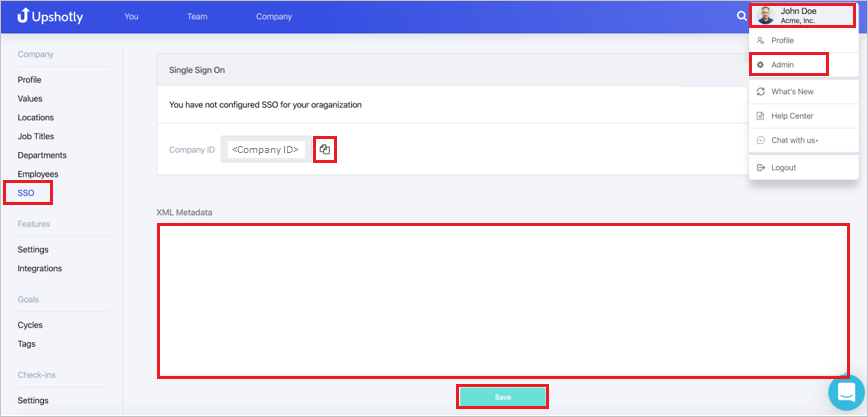Click the 'You have not configured SSO' message

click(x=265, y=105)
